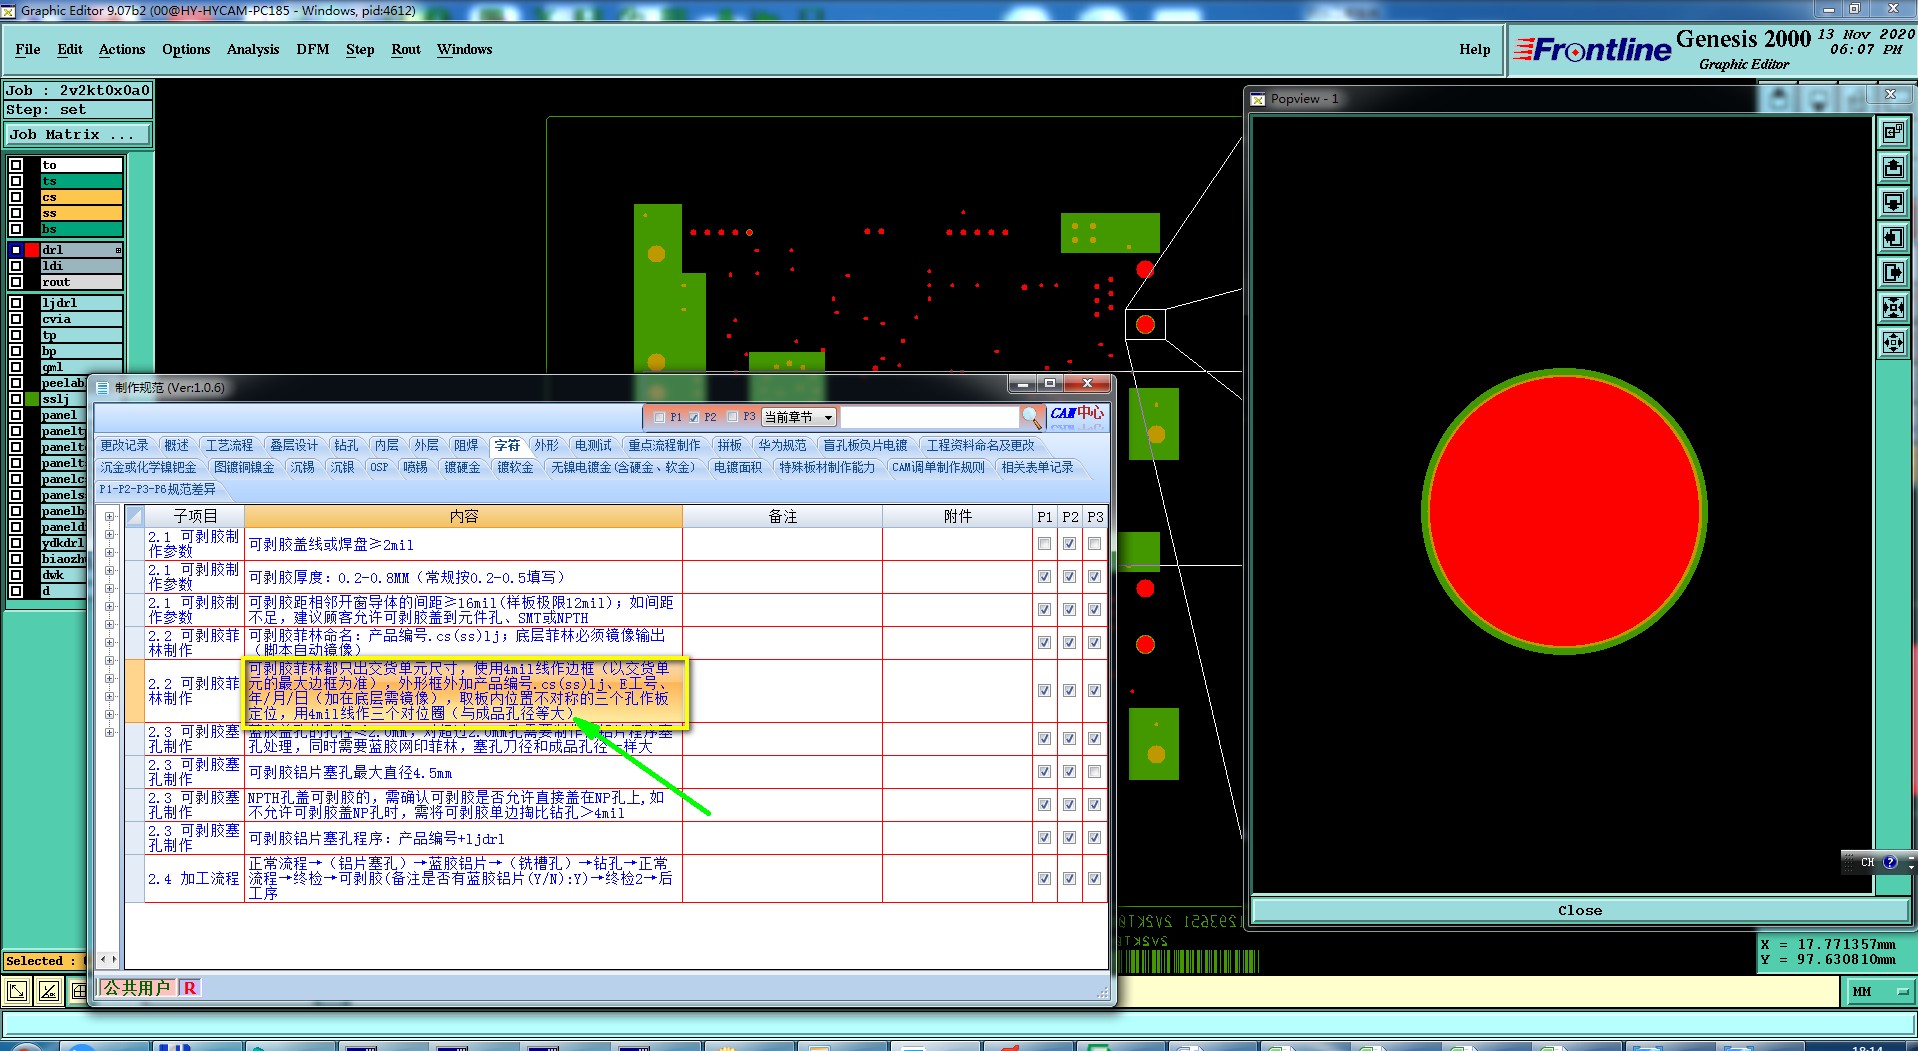1918x1051 pixels.
Task: Expand the first tree node in spec table
Action: point(110,517)
